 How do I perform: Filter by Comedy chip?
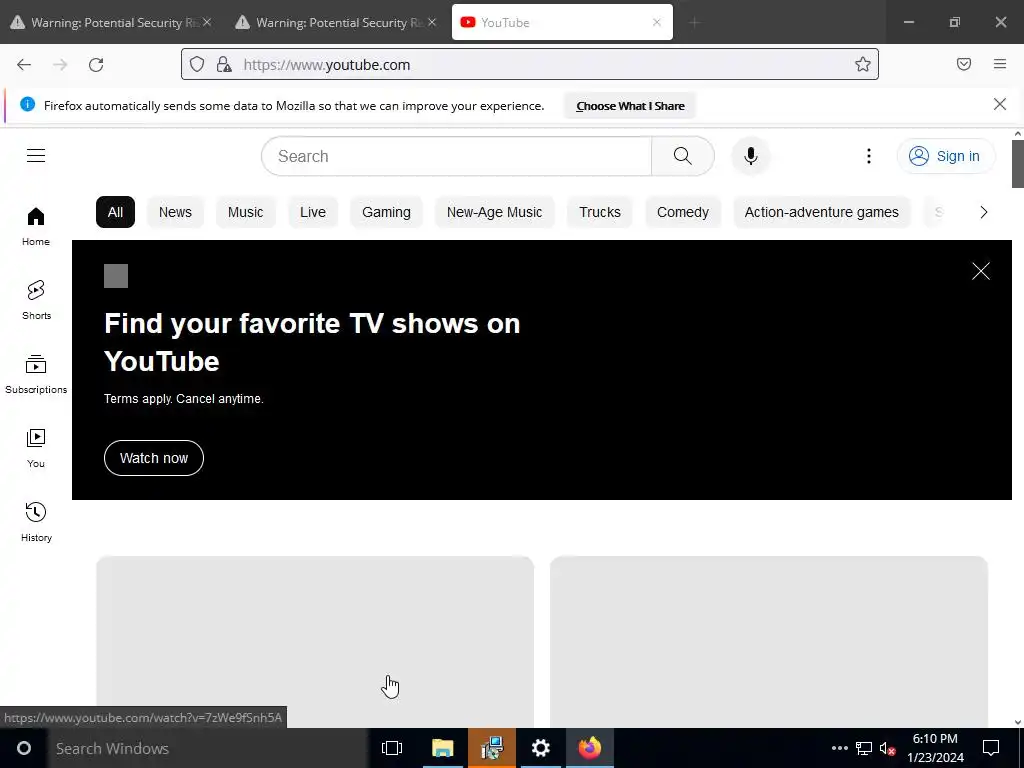click(682, 212)
